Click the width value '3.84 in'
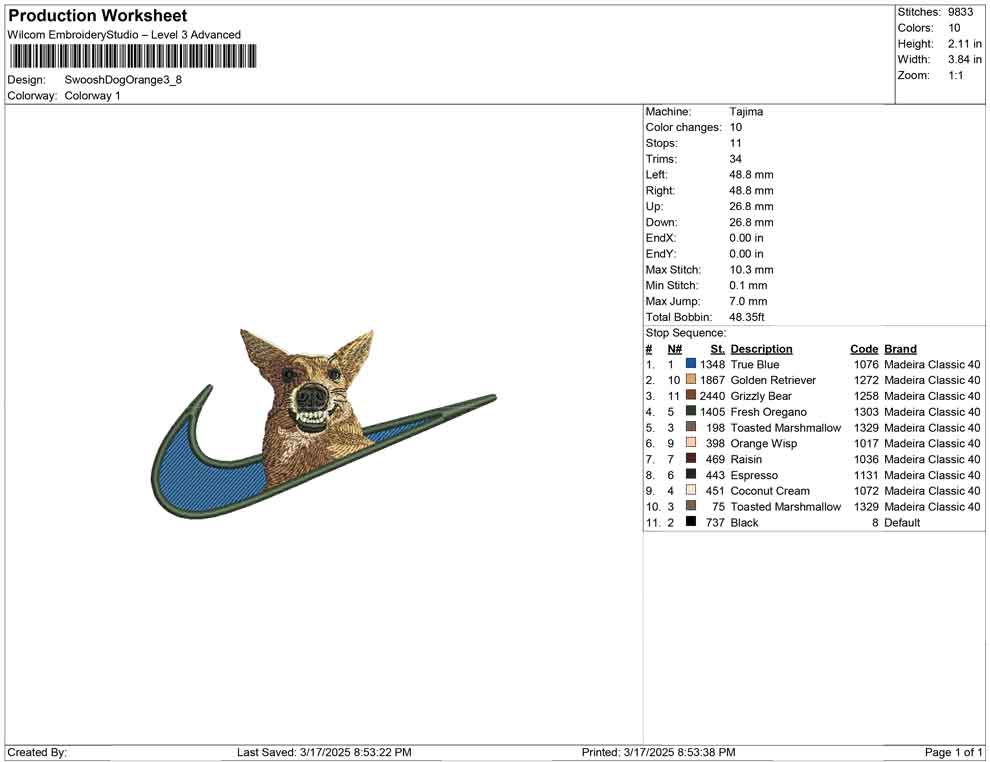This screenshot has height=762, width=990. 965,59
